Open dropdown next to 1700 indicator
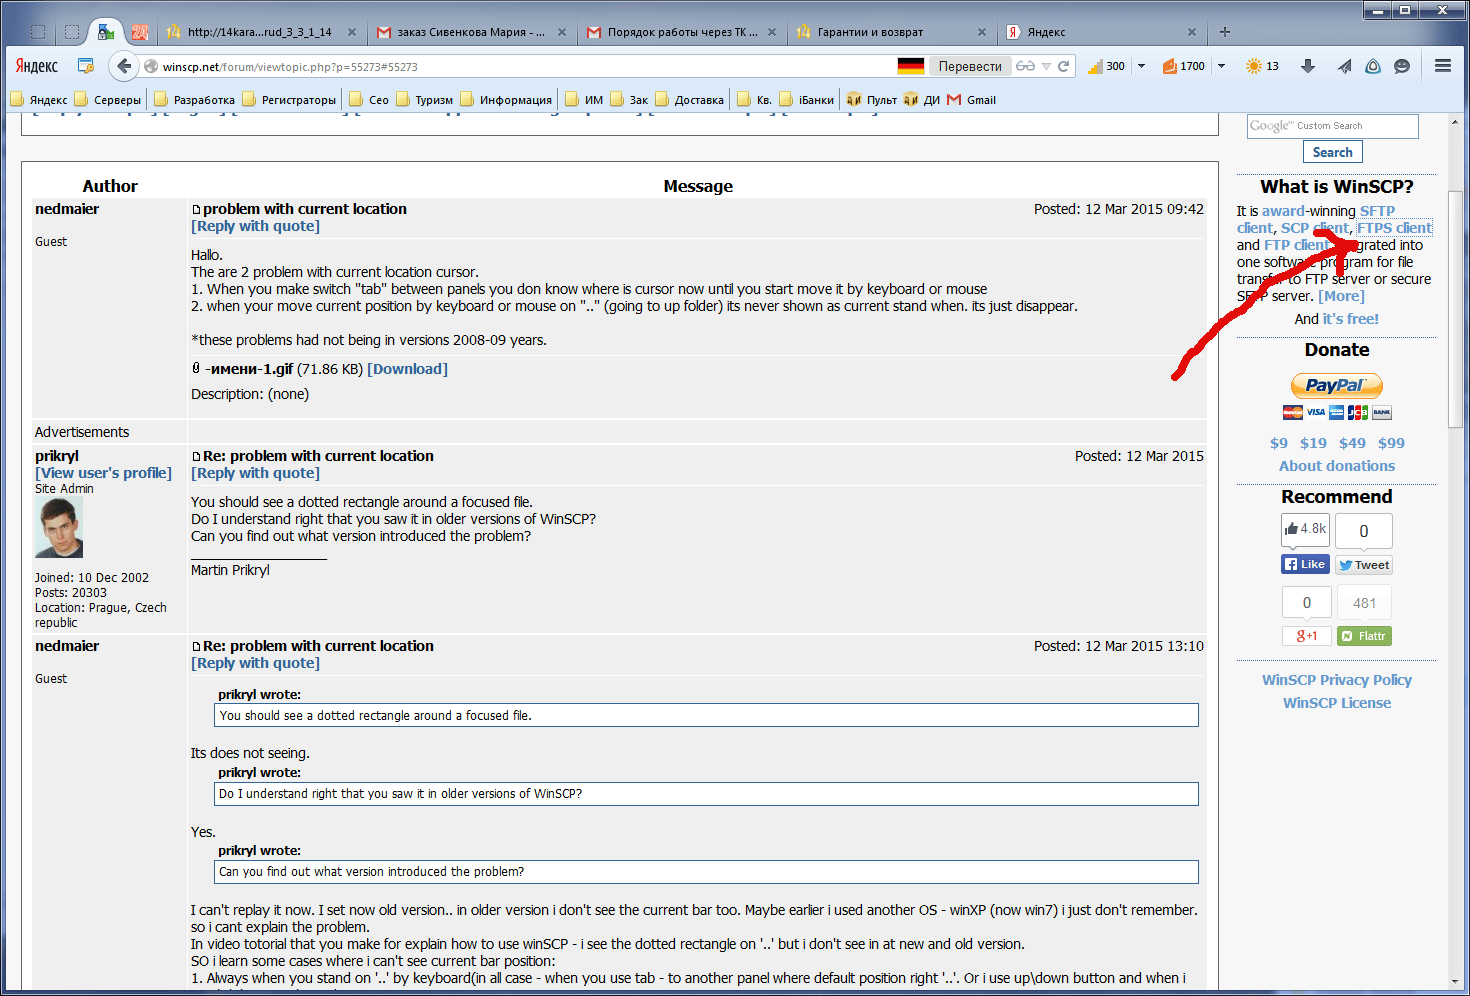Image resolution: width=1470 pixels, height=996 pixels. tap(1221, 66)
